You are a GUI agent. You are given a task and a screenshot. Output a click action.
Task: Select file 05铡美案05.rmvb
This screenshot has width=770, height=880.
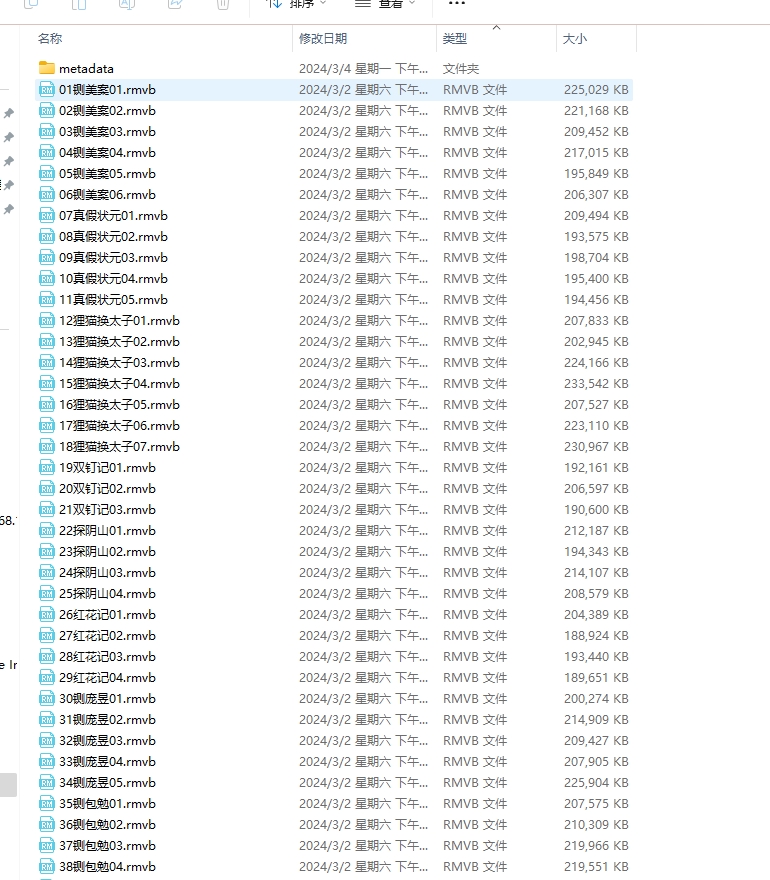point(107,174)
